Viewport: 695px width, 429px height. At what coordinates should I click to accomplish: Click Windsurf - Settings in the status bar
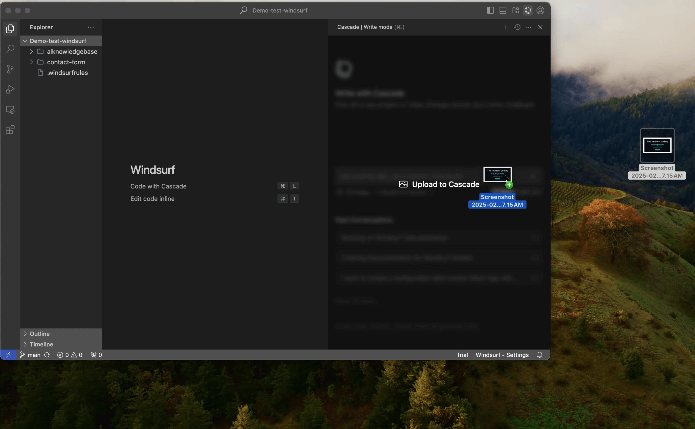click(x=502, y=355)
